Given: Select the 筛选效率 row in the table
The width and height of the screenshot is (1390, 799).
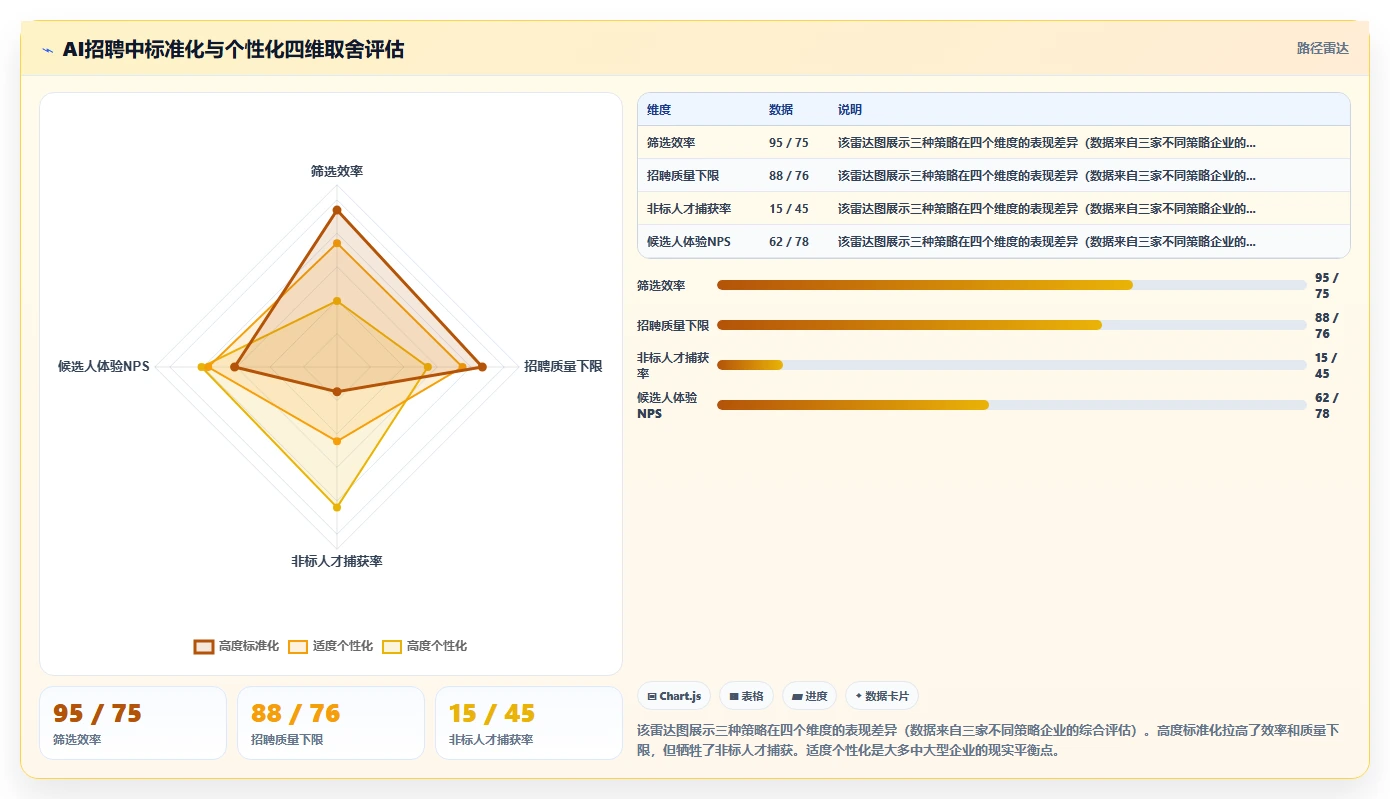Looking at the screenshot, I should pos(994,142).
